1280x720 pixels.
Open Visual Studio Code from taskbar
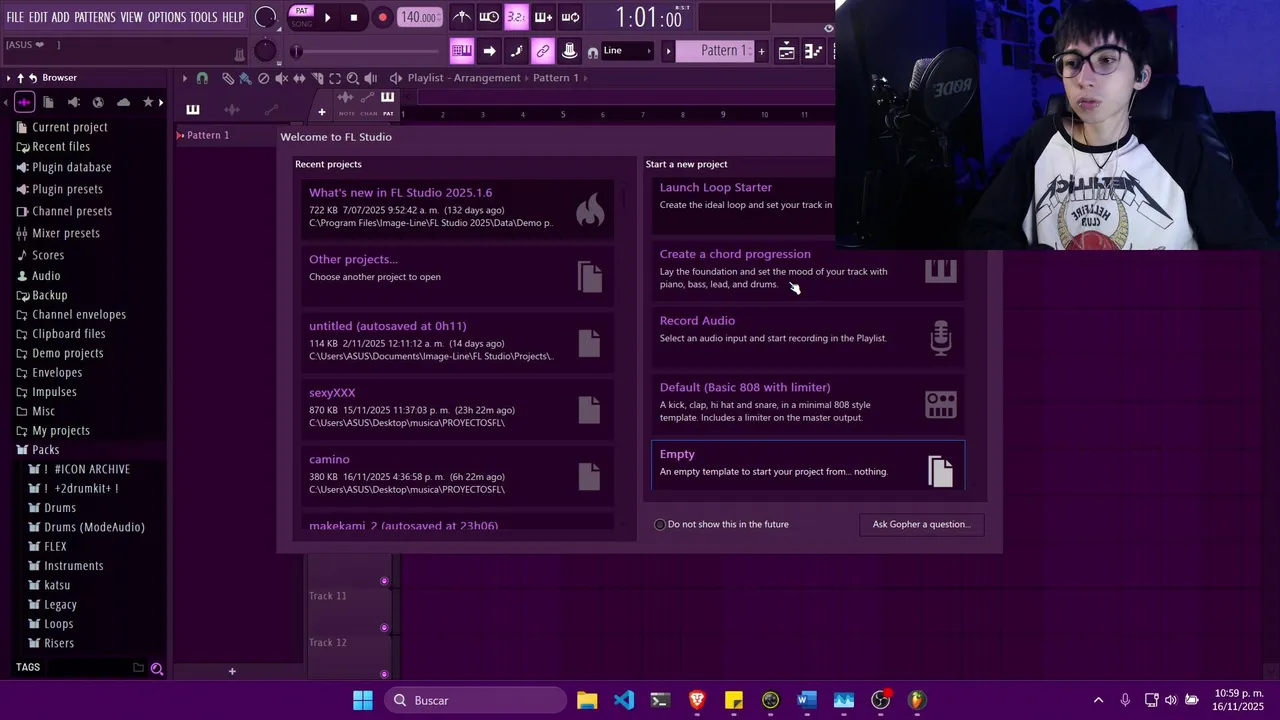pos(624,700)
